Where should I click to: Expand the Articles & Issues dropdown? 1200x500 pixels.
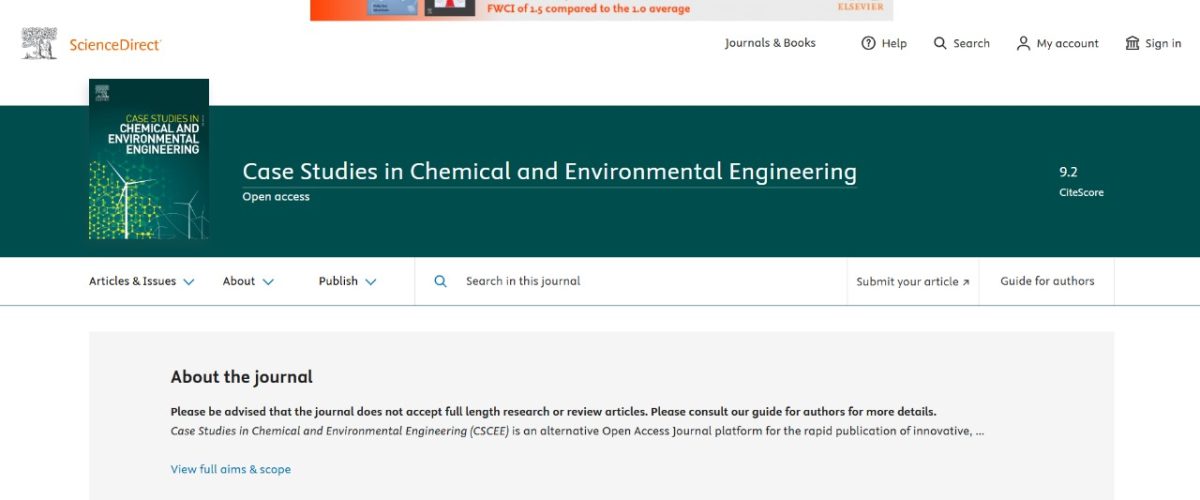(141, 281)
